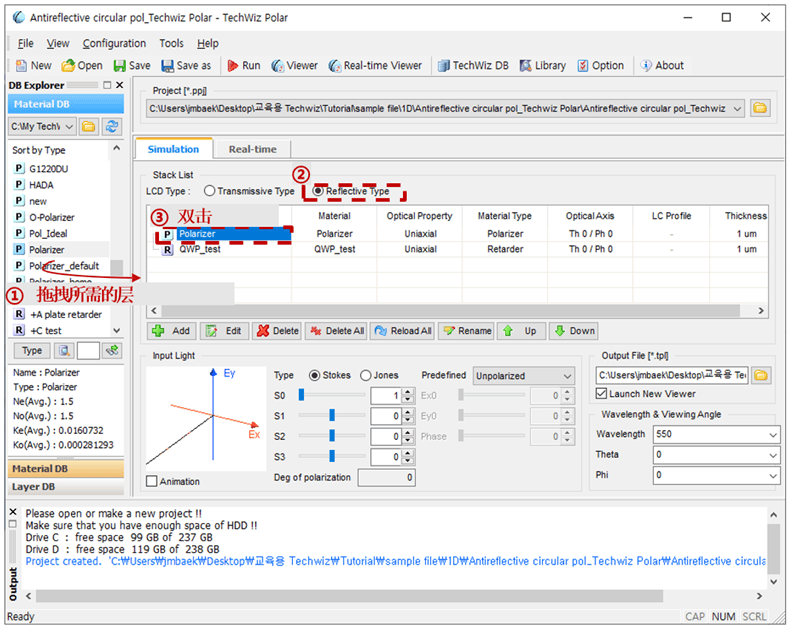Select Transmissive Type radio button

(209, 191)
